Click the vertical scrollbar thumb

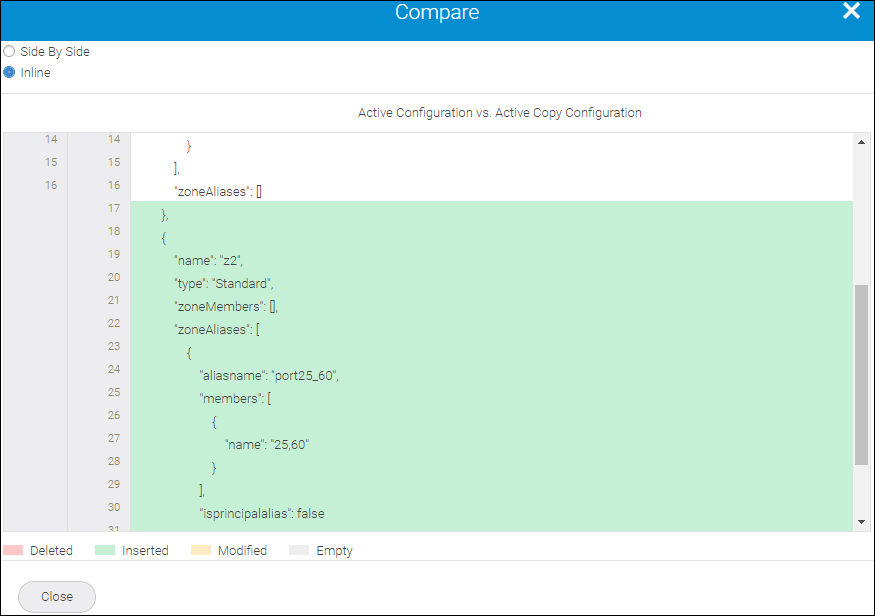pos(861,375)
